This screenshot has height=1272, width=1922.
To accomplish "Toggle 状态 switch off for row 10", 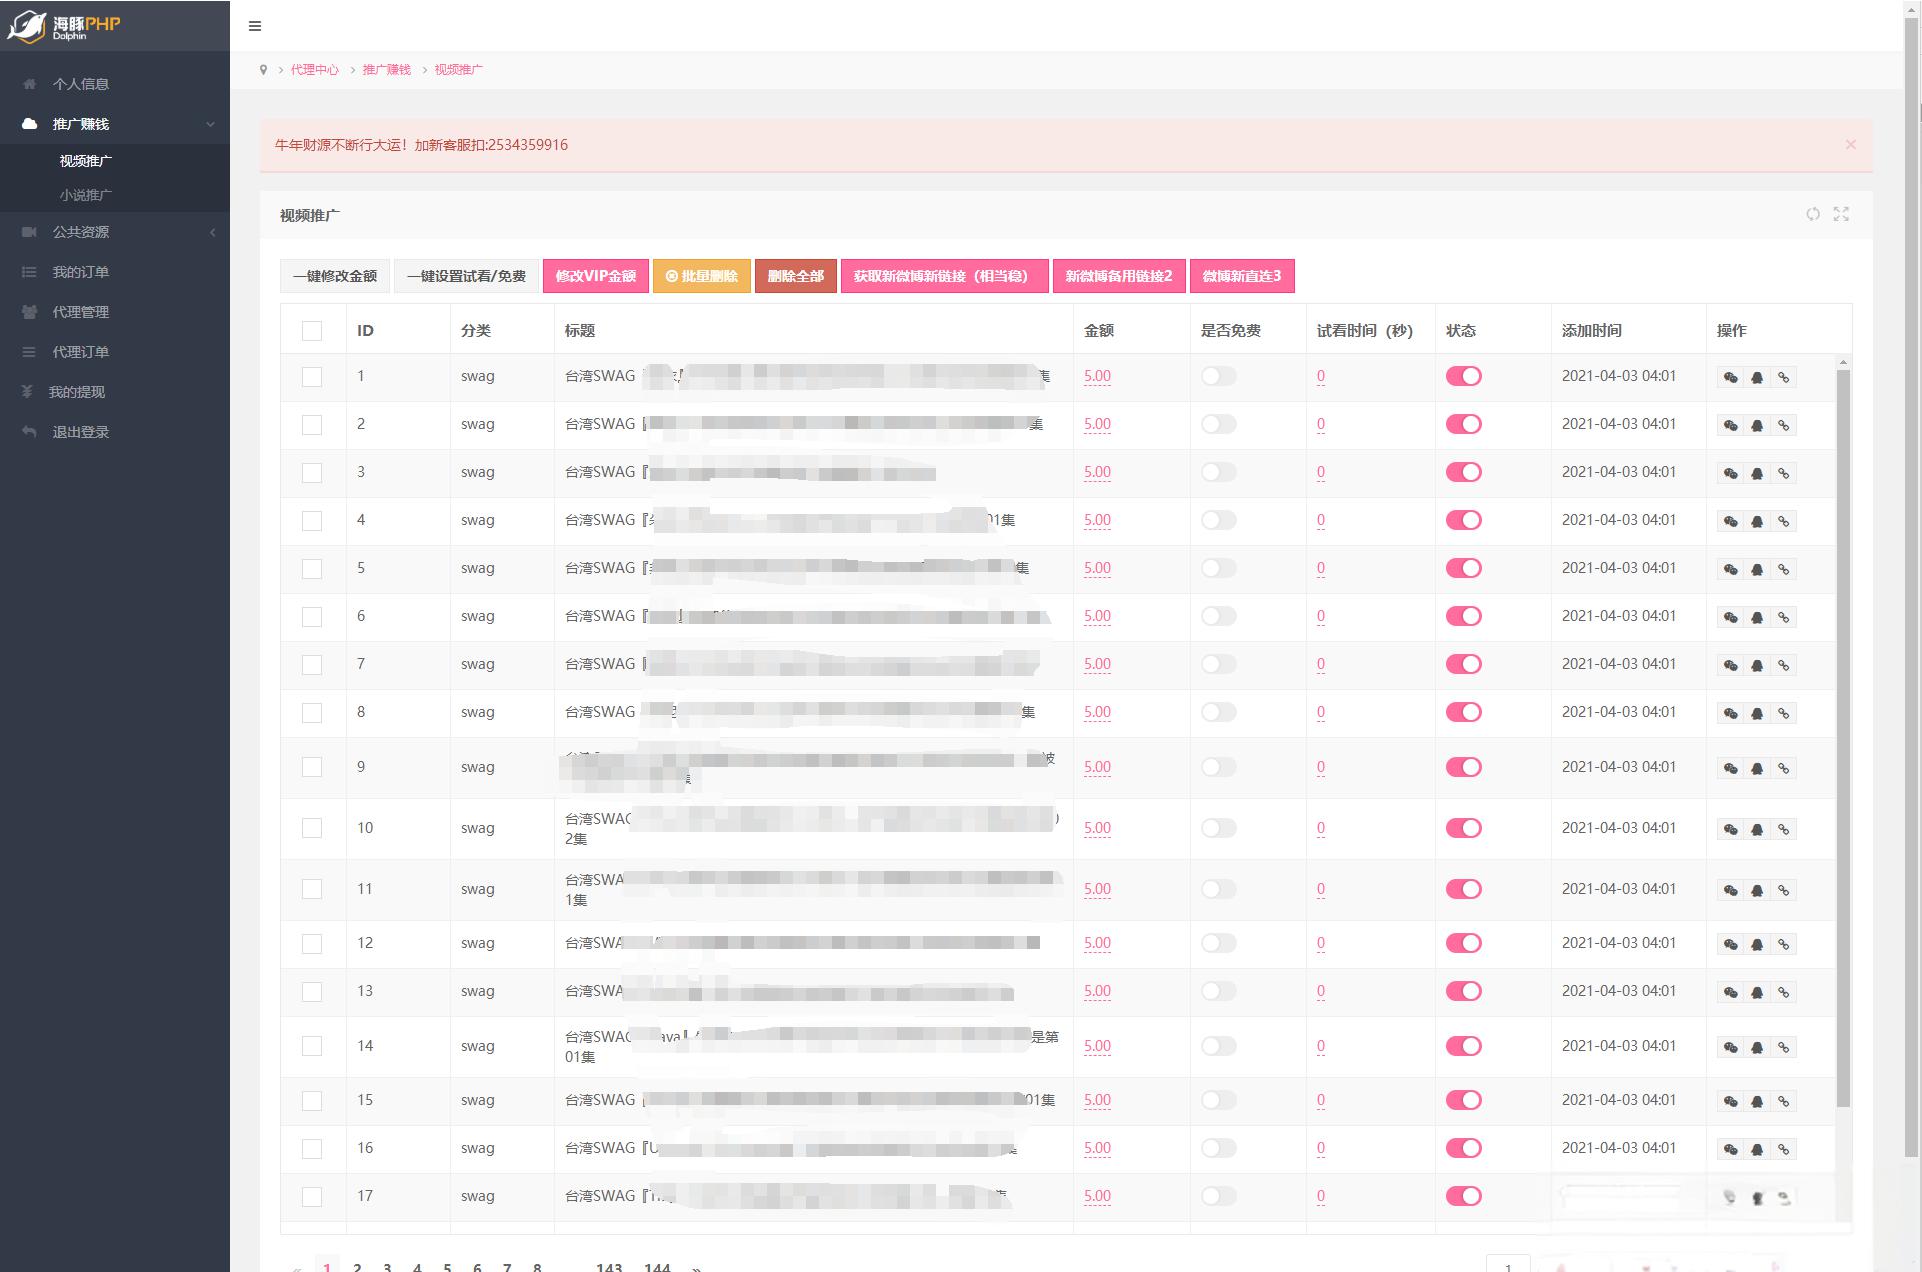I will (1463, 828).
